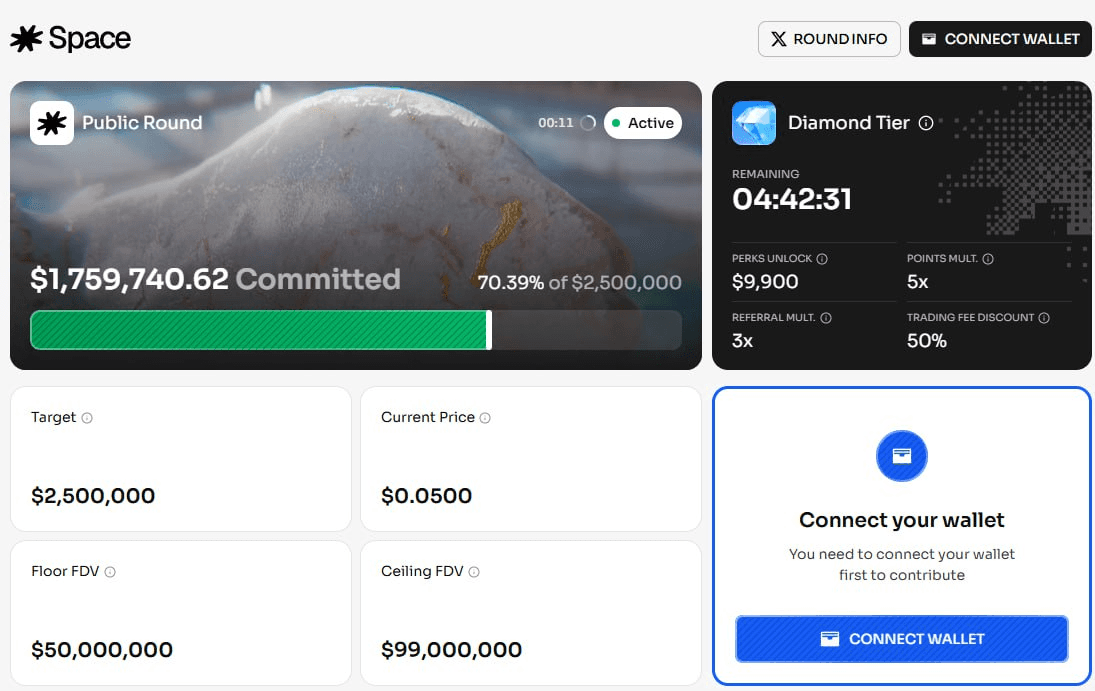1095x691 pixels.
Task: Click info icon next to Ceiling FDV
Action: point(474,572)
